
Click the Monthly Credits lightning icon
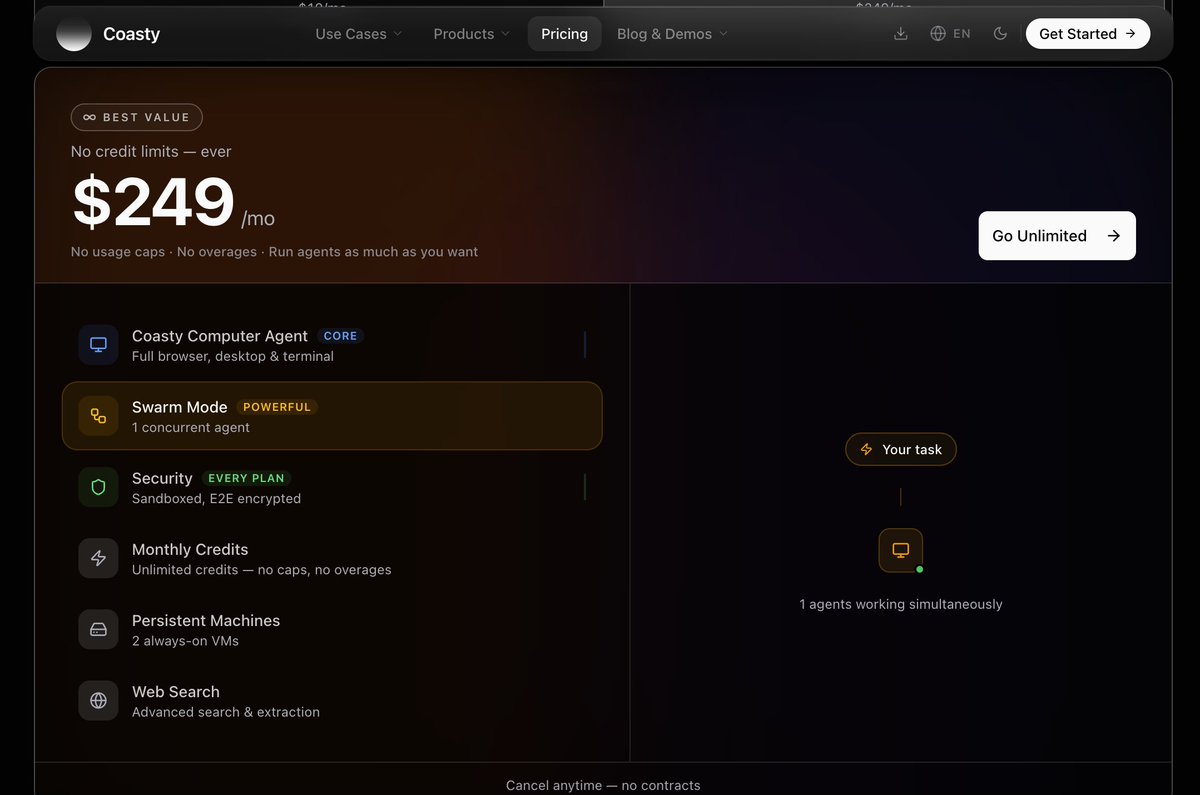(x=98, y=558)
